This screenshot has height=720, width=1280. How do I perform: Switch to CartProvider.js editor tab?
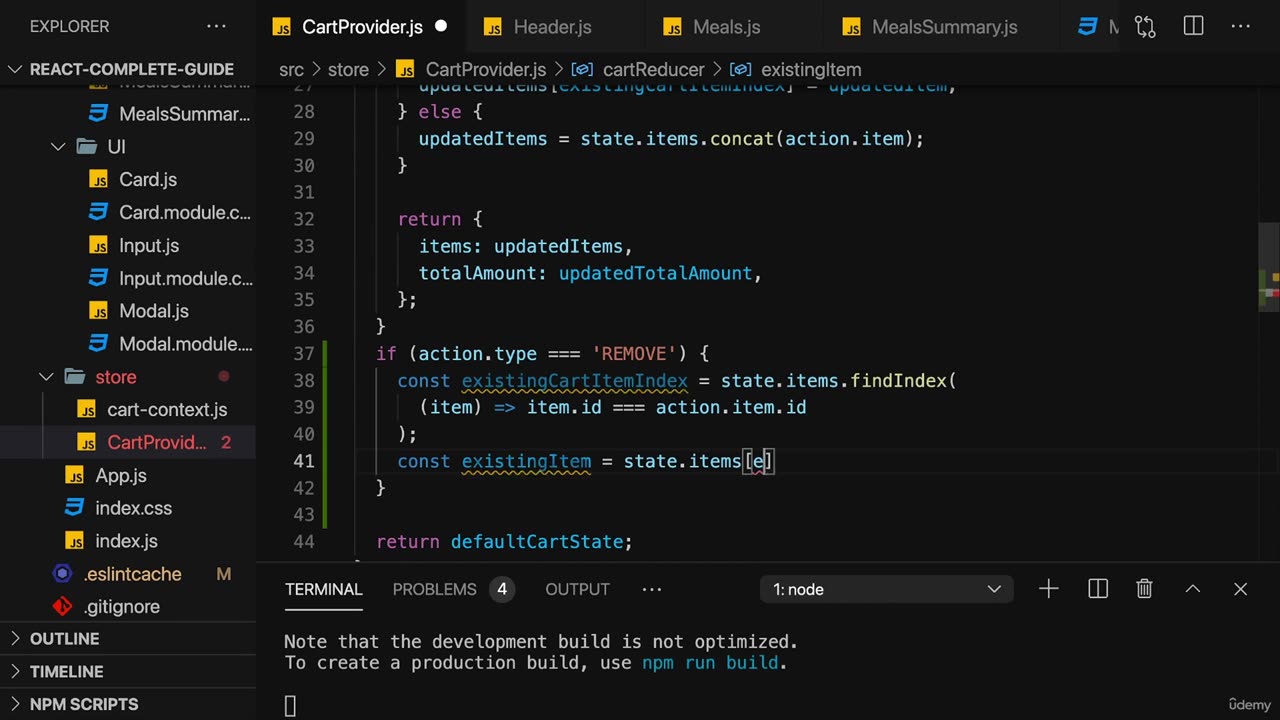tap(362, 27)
